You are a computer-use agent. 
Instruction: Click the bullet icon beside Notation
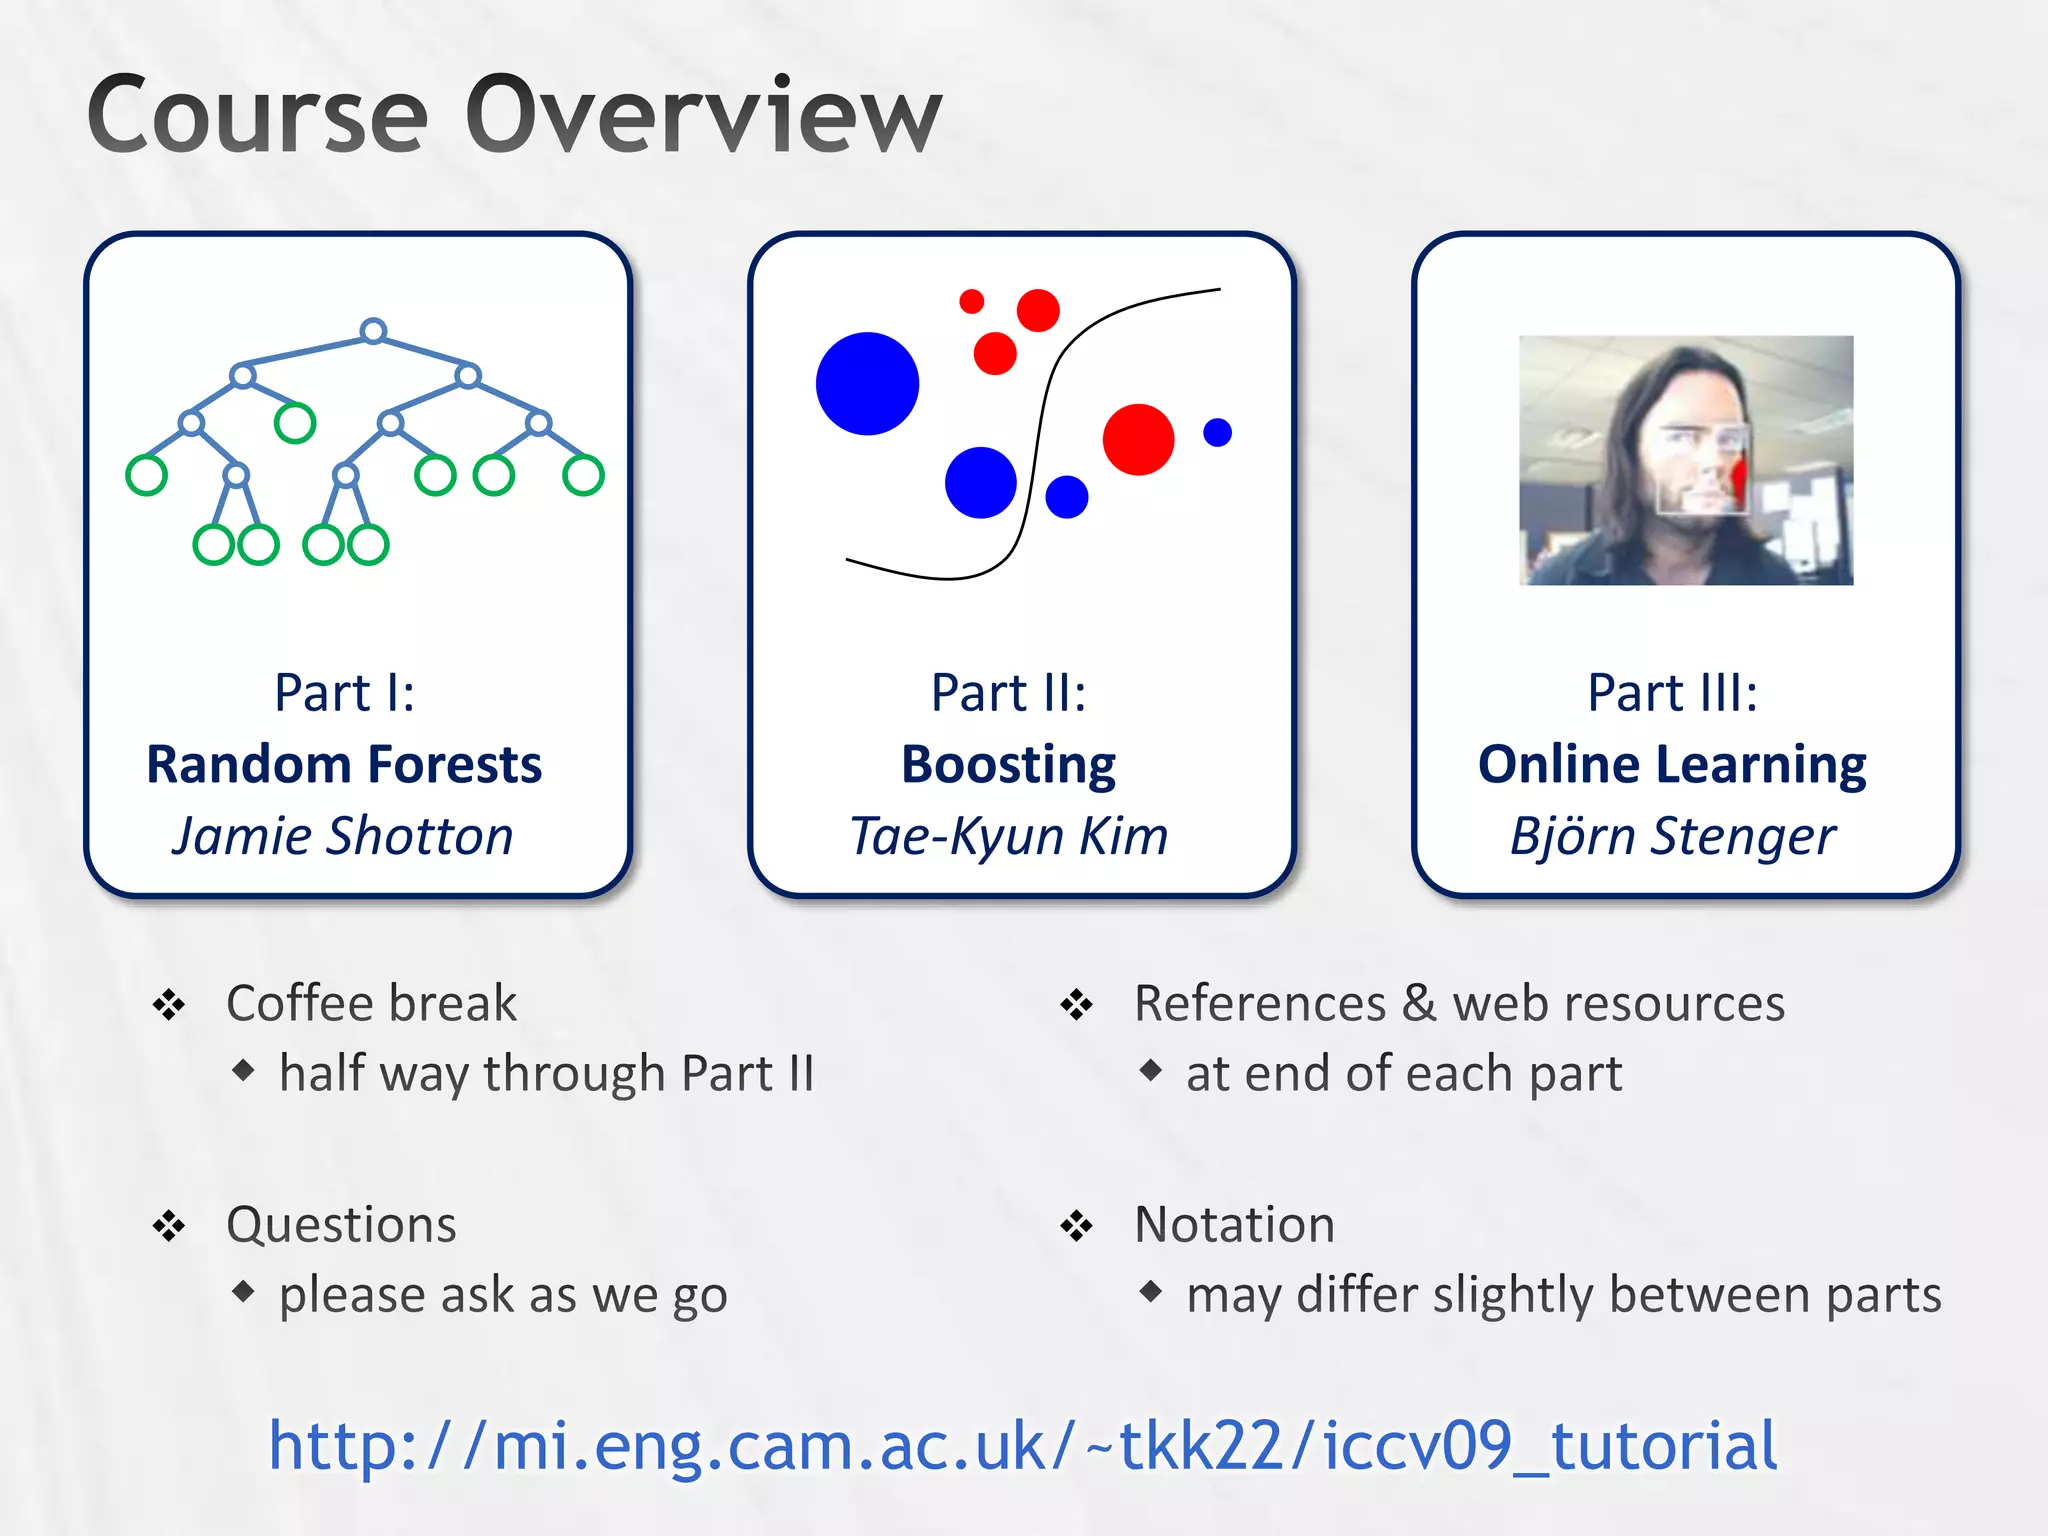click(1077, 1225)
